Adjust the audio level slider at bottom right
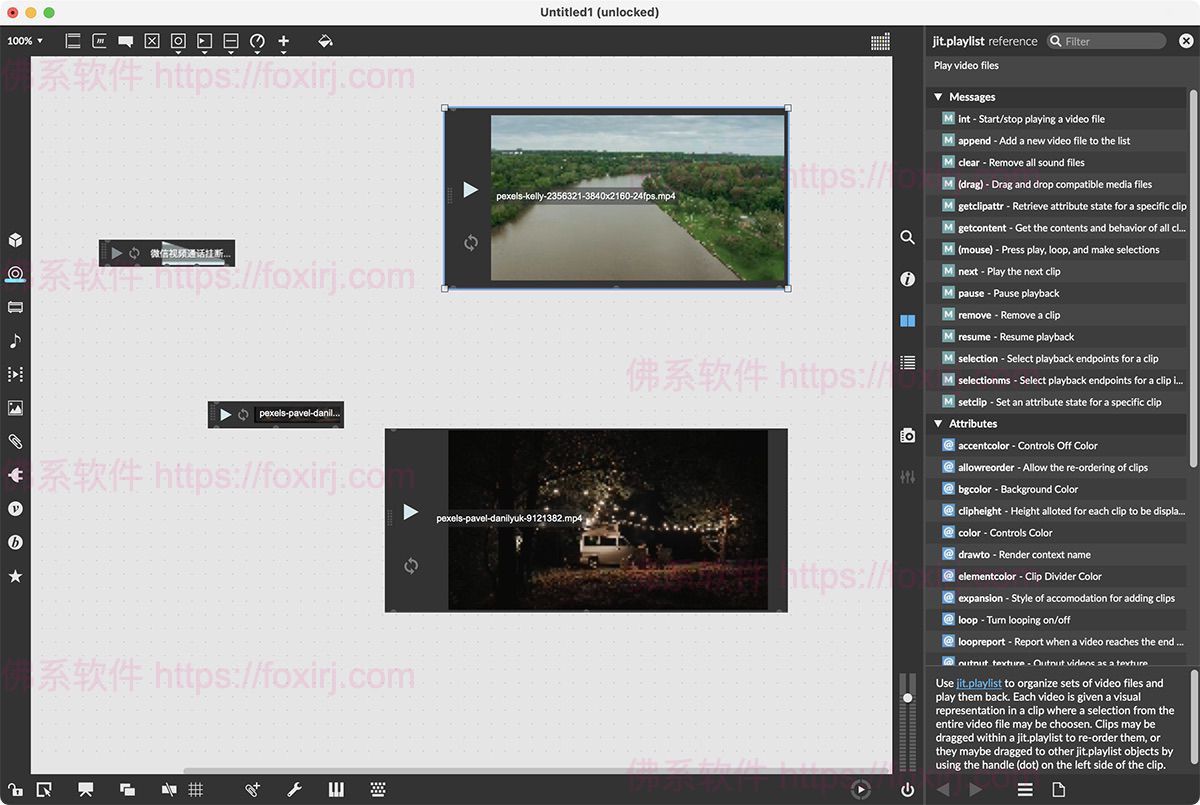This screenshot has width=1200, height=805. tap(907, 697)
